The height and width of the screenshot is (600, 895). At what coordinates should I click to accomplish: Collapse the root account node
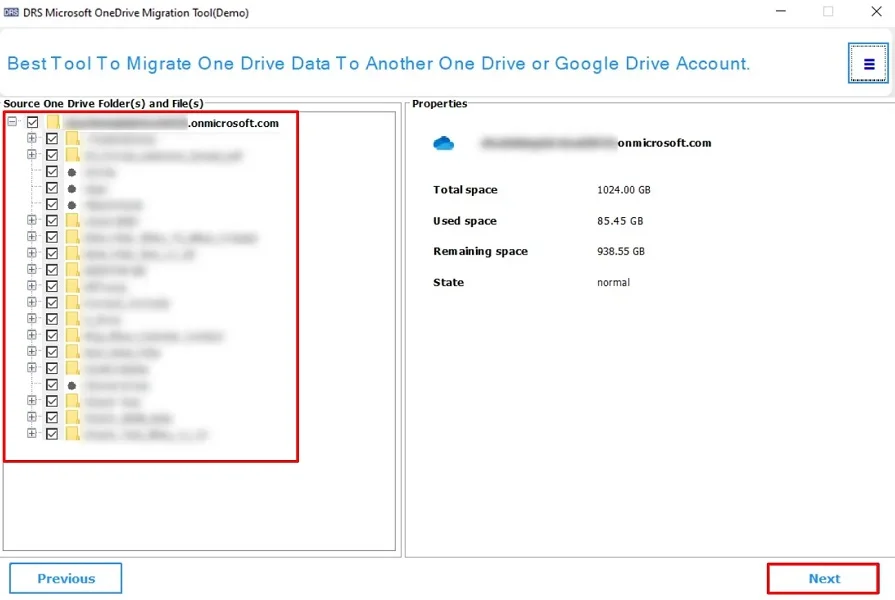tap(12, 122)
